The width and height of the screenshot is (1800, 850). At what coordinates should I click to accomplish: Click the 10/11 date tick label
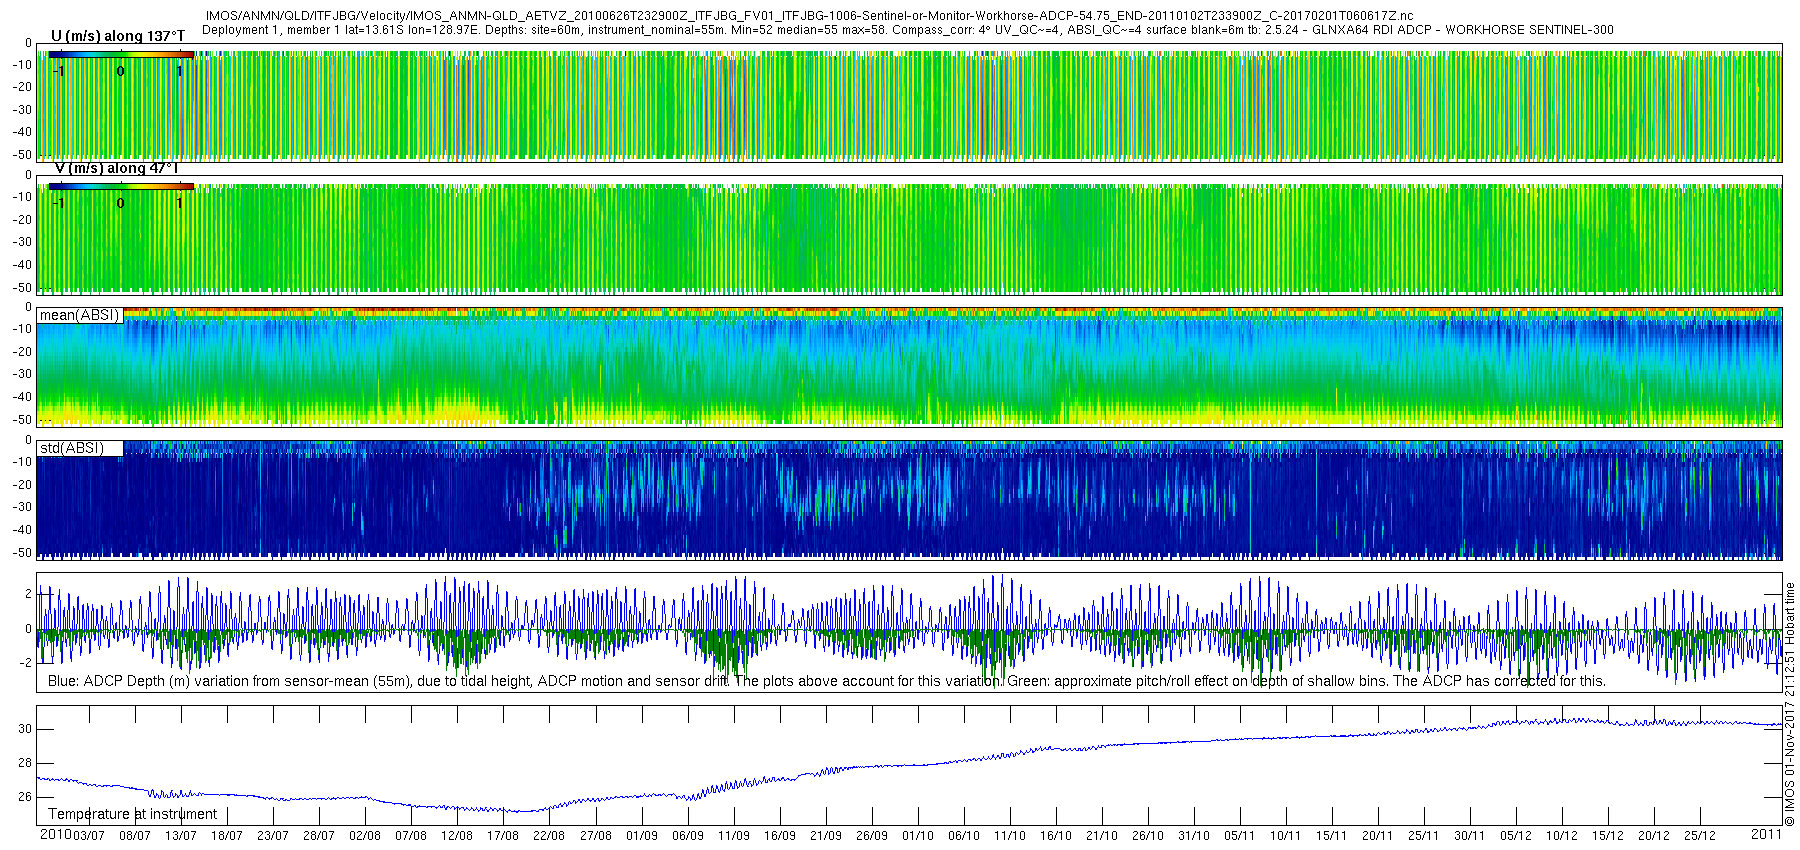1286,836
